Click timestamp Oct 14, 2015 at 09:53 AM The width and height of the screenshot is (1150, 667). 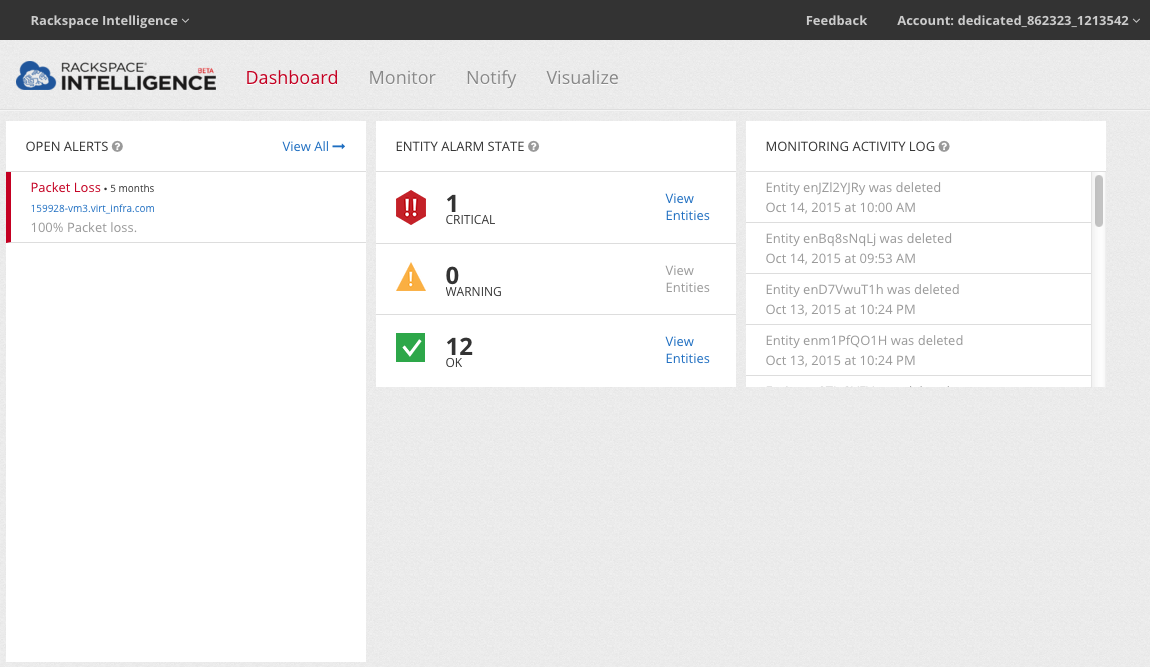[x=840, y=258]
